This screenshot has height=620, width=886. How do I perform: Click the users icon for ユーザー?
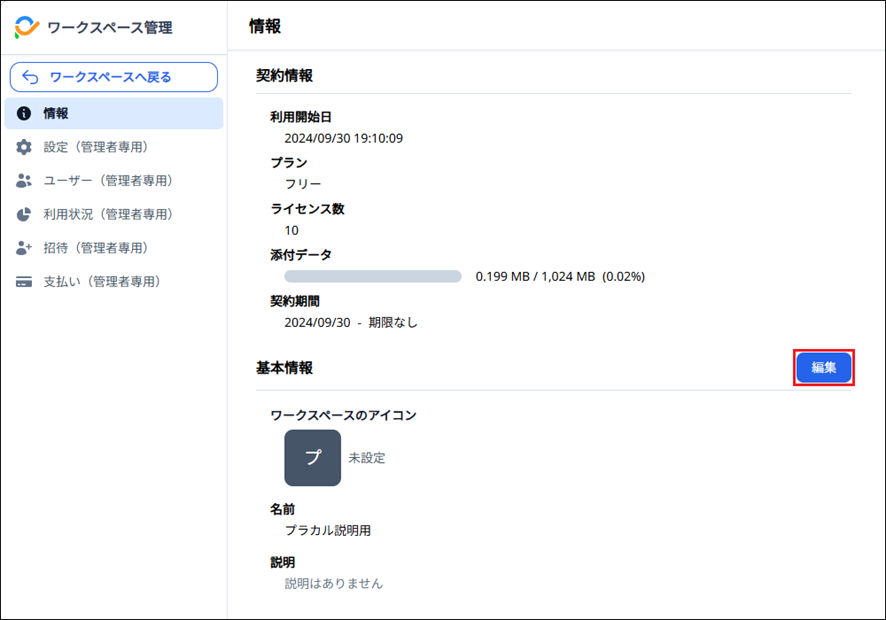coord(24,181)
